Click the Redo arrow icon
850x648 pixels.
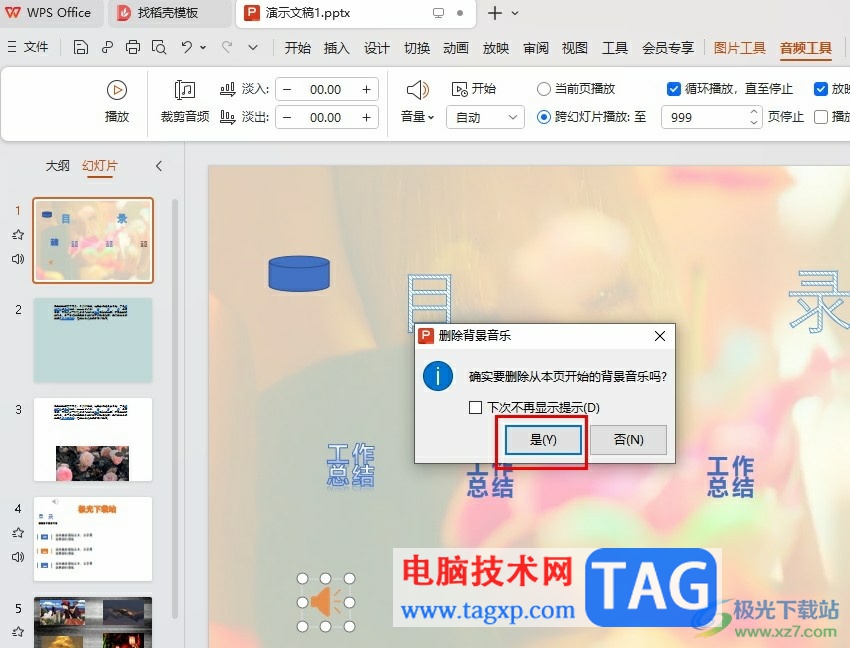pos(227,48)
